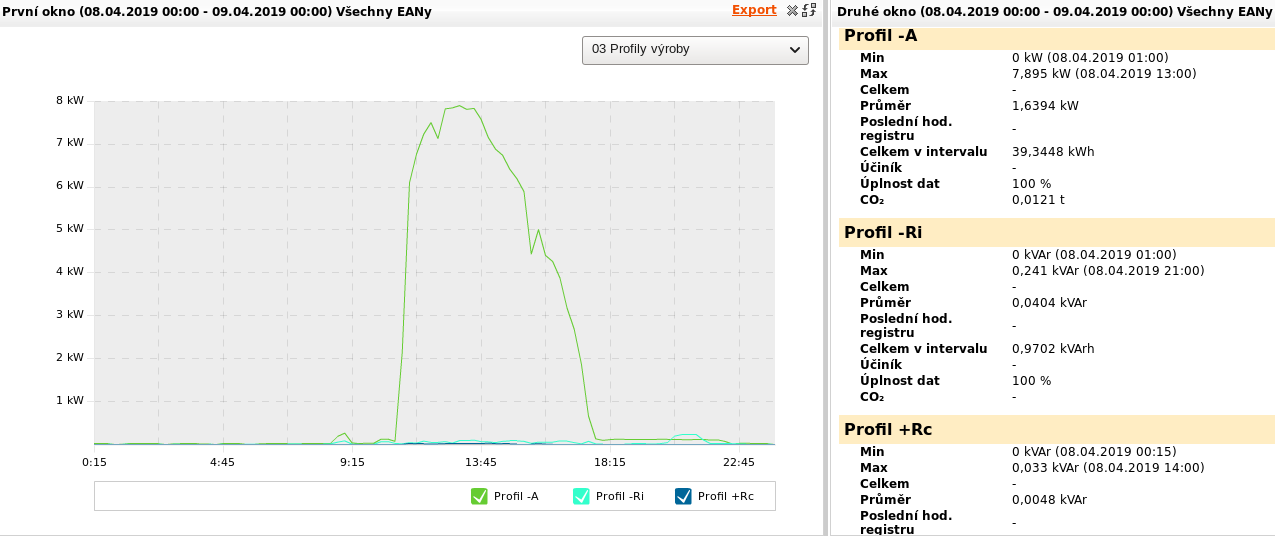Click the interval total '39,3448 kWh'
Image resolution: width=1275 pixels, height=536 pixels.
click(1053, 152)
